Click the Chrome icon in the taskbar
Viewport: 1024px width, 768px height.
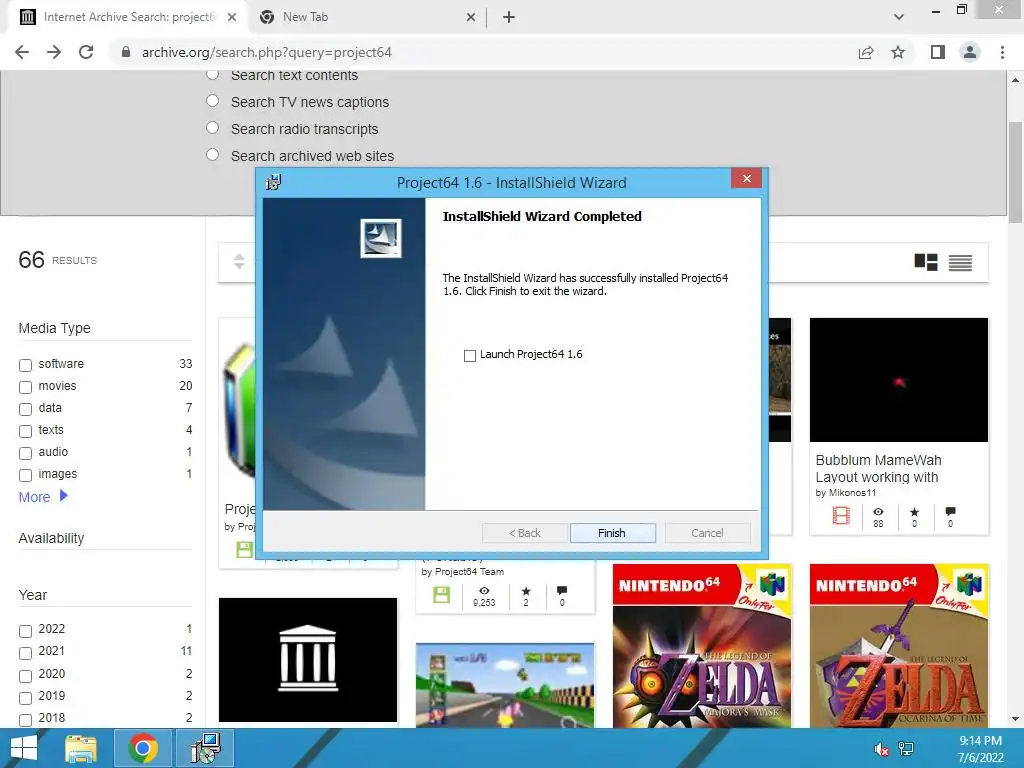[x=143, y=748]
